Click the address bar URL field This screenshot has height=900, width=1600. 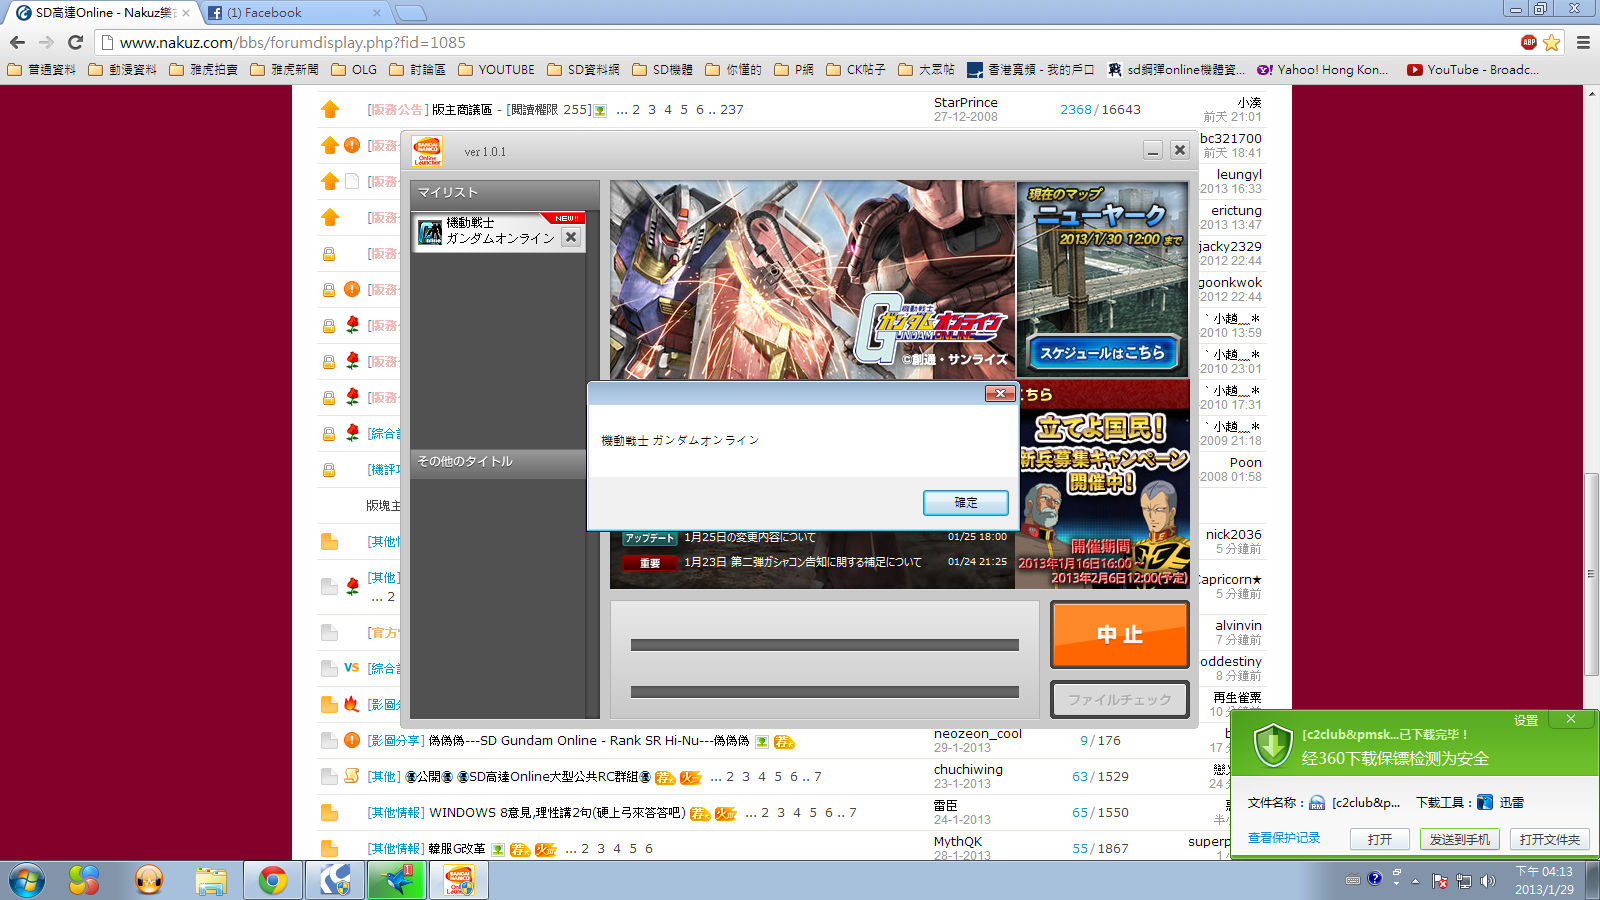coord(810,42)
